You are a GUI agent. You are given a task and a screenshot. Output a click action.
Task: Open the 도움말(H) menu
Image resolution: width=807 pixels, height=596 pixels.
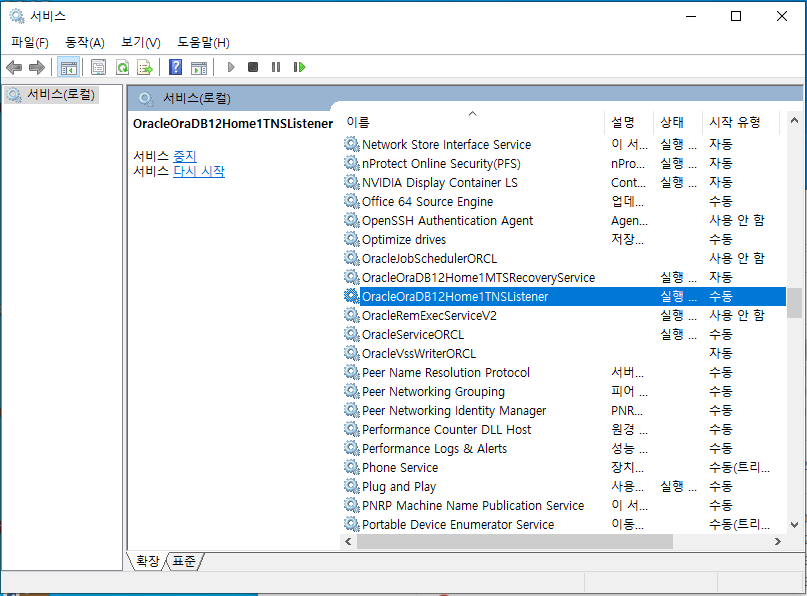pyautogui.click(x=203, y=42)
